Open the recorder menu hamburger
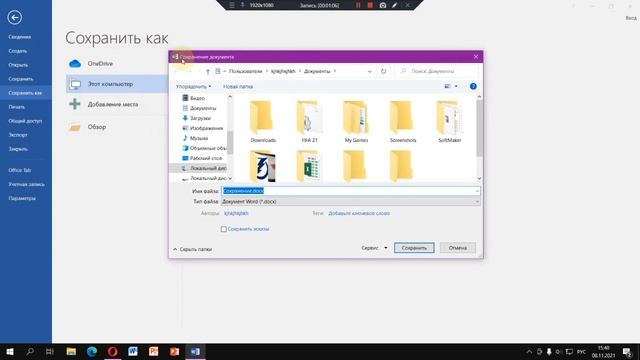This screenshot has width=640, height=360. tap(232, 5)
